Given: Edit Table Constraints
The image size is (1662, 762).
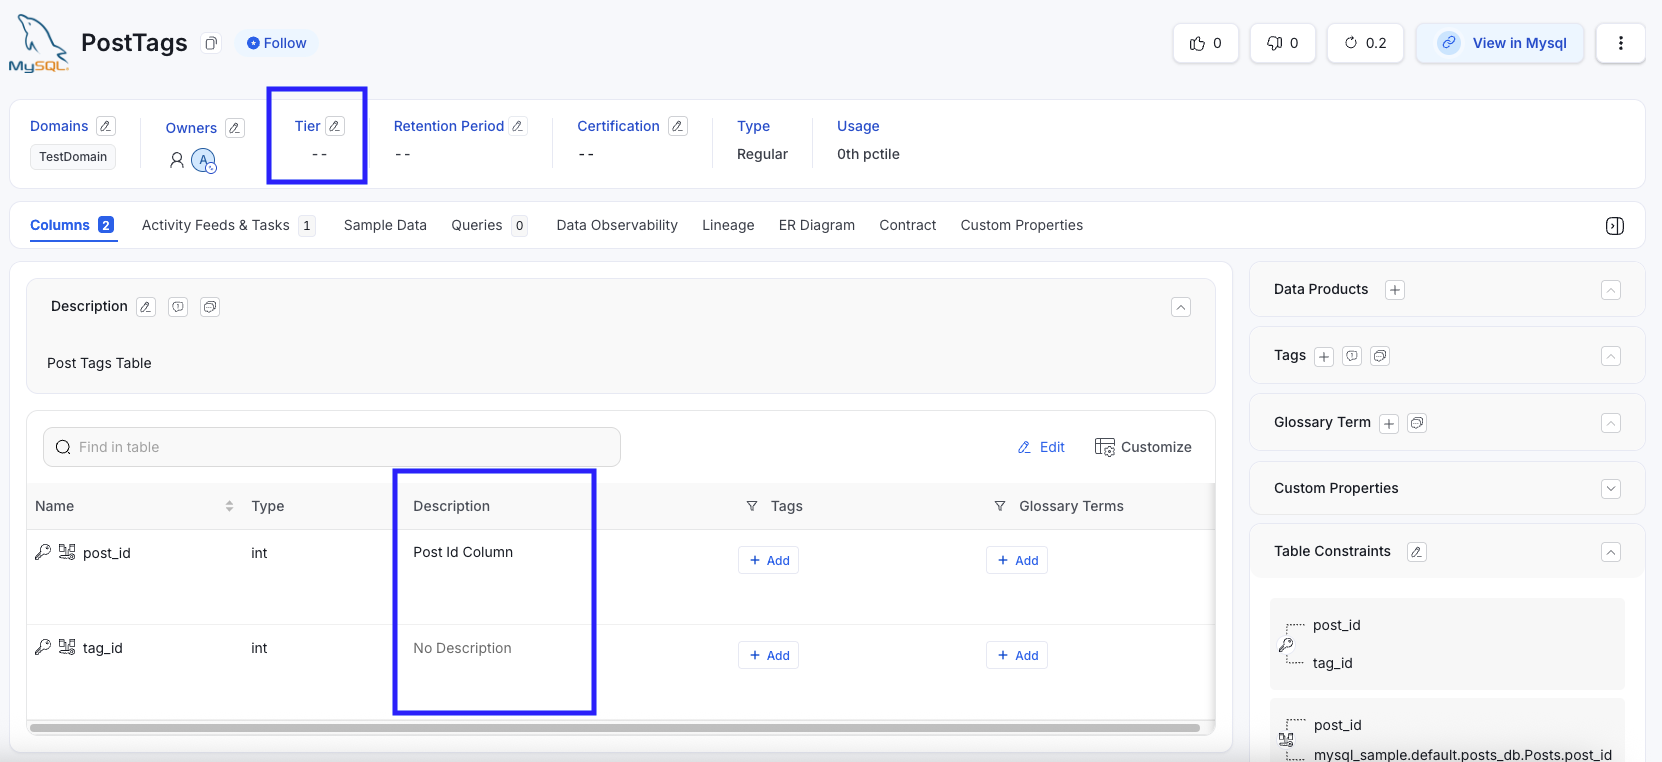Looking at the screenshot, I should pos(1417,552).
